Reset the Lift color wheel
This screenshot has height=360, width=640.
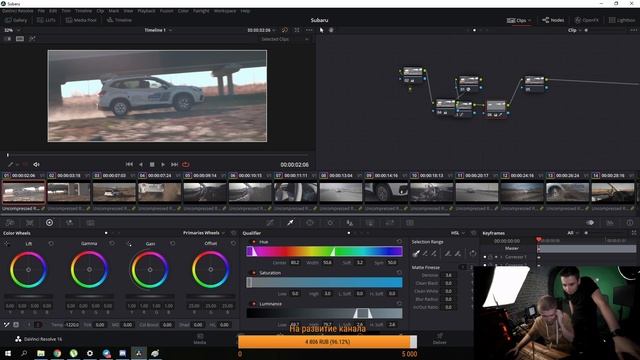pos(51,244)
